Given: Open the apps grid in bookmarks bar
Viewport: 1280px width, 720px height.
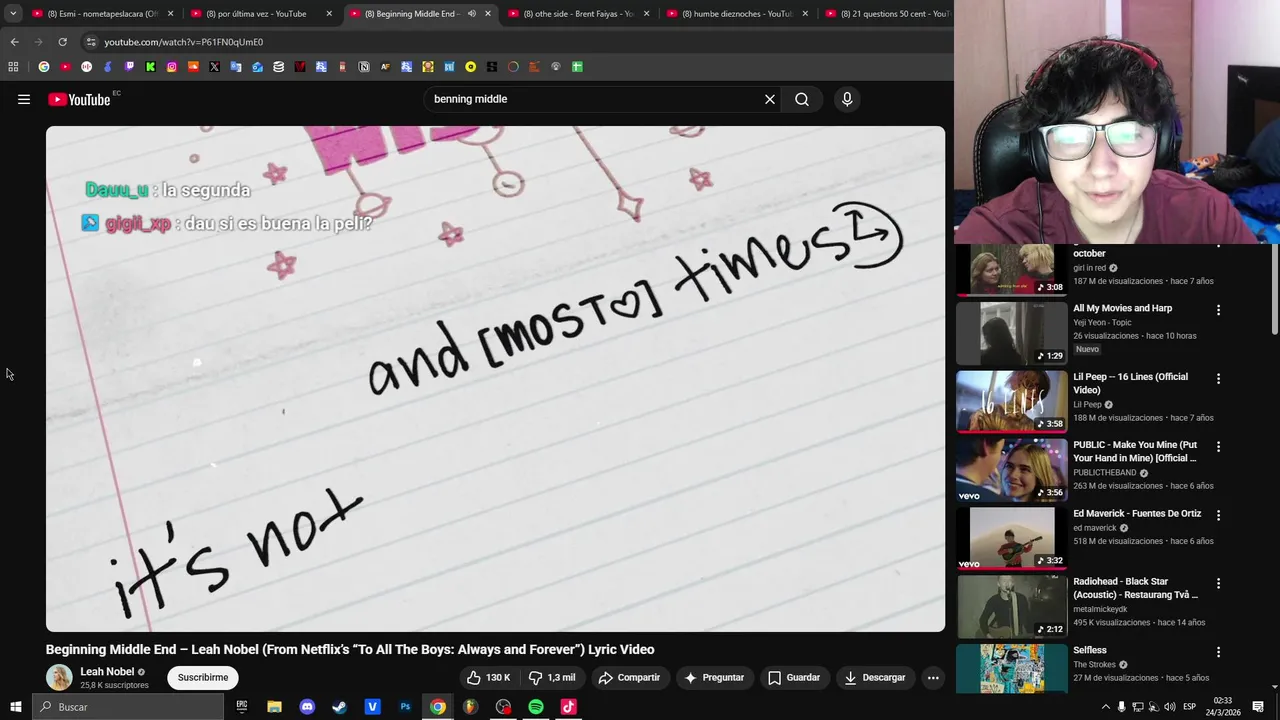Looking at the screenshot, I should (13, 67).
